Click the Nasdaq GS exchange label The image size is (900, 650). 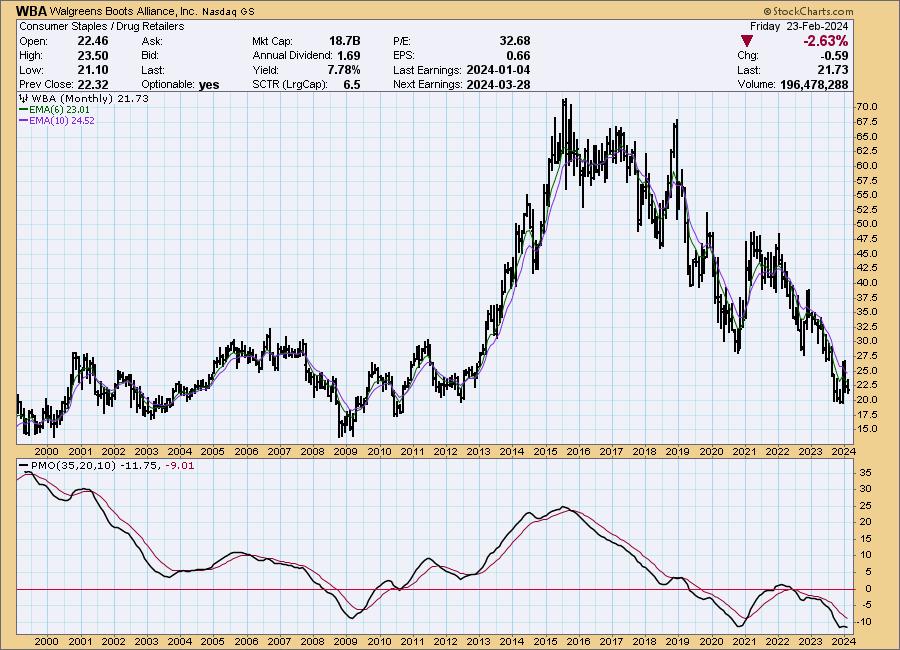coord(228,11)
